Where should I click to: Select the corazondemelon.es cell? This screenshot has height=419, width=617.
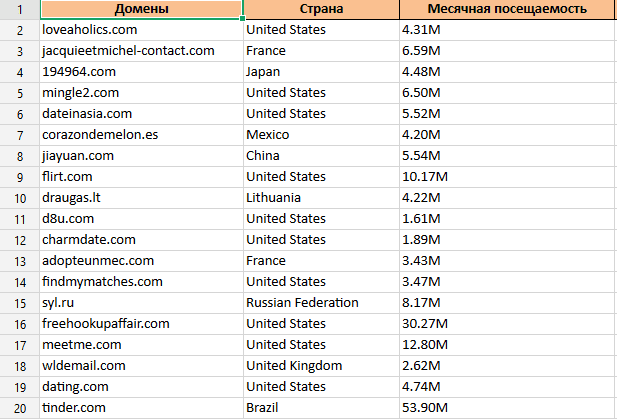pyautogui.click(x=141, y=135)
